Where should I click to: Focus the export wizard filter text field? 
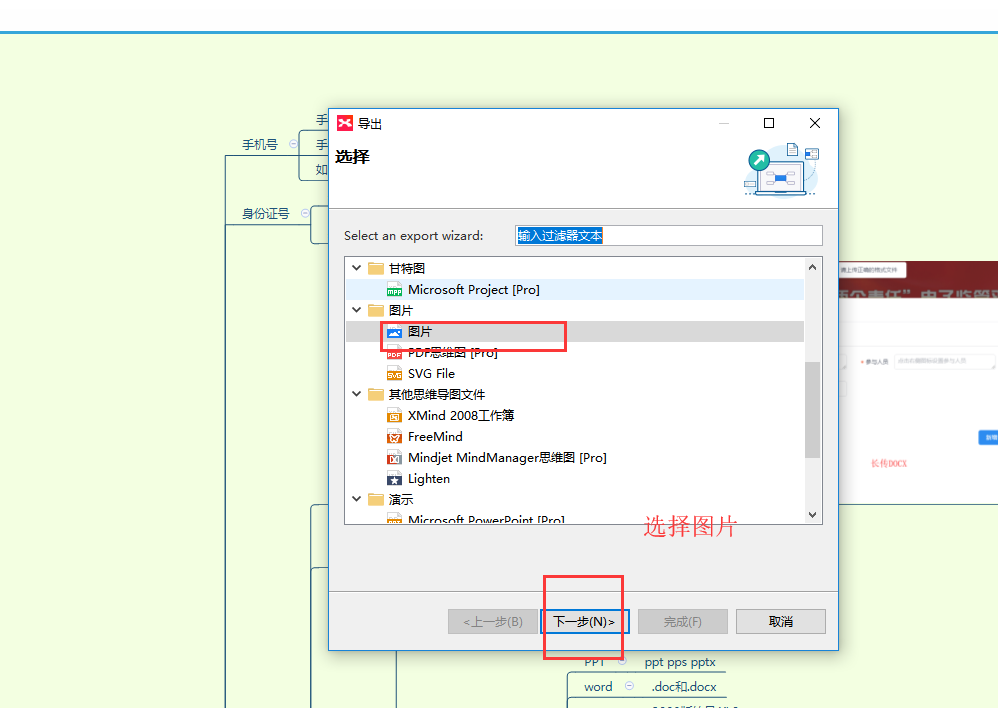[x=669, y=236]
